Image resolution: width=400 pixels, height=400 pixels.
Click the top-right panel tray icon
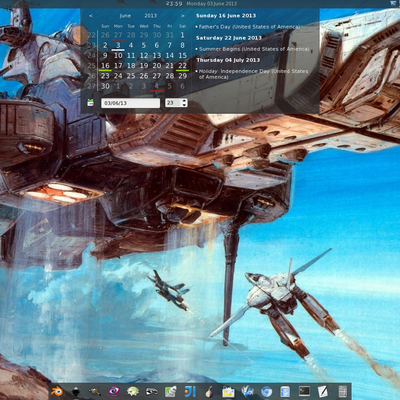pos(392,3)
